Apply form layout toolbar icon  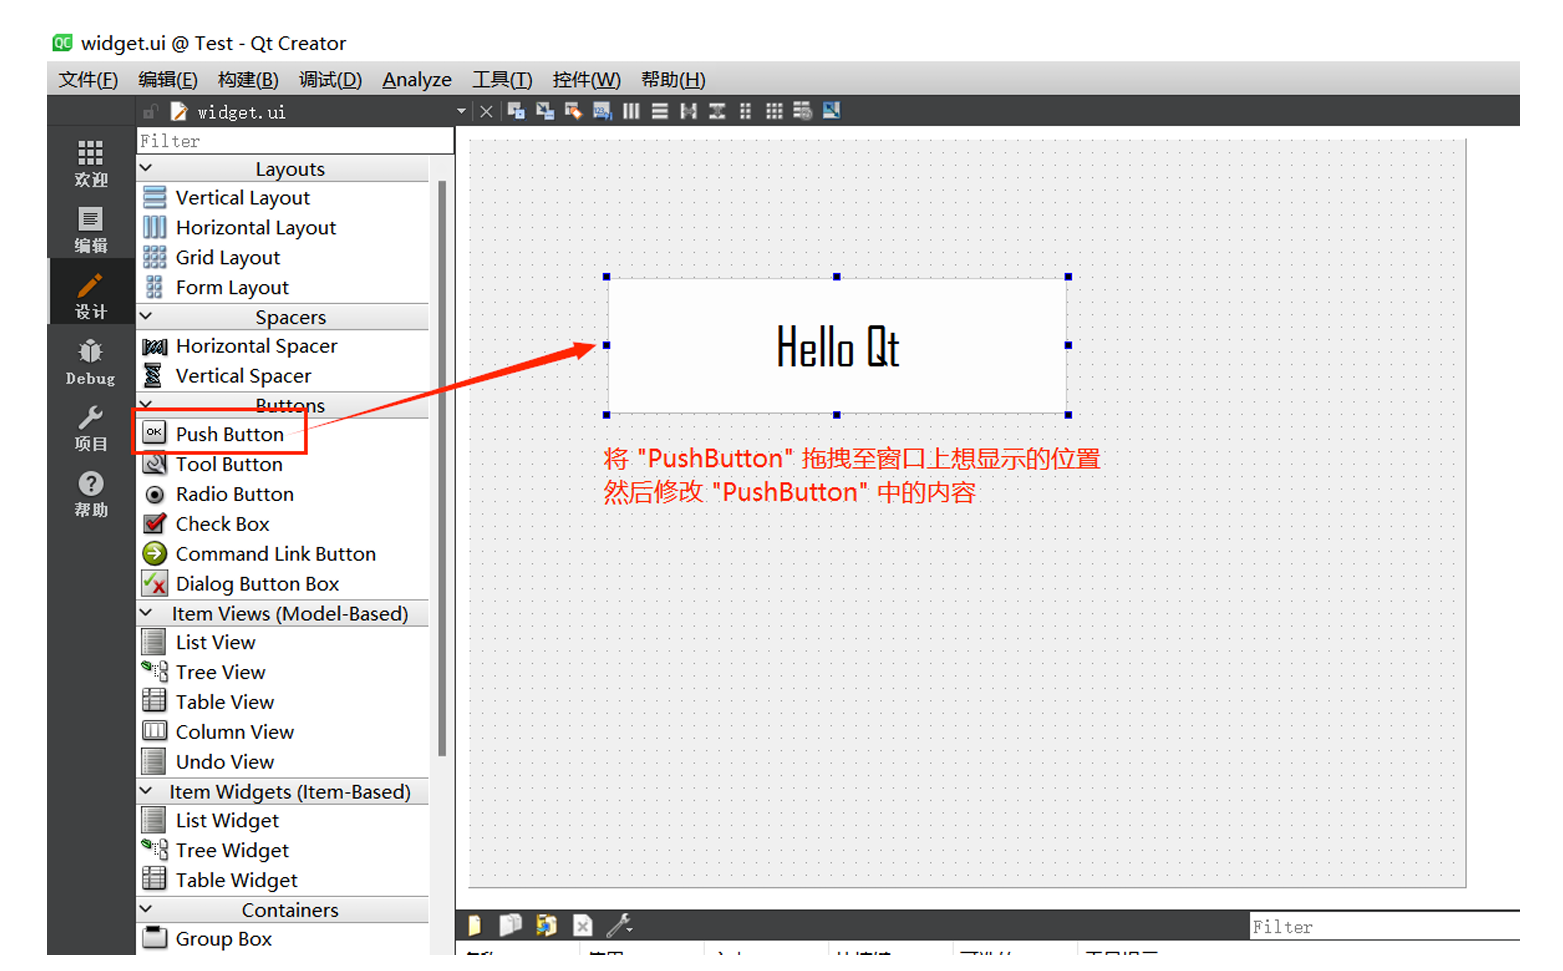(x=745, y=111)
